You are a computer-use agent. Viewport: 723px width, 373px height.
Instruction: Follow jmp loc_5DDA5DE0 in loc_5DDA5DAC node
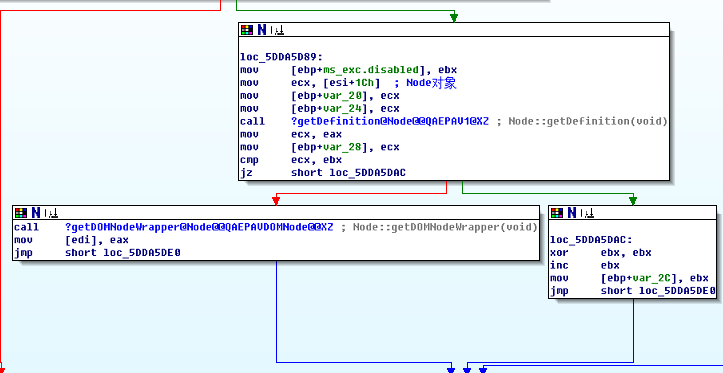pos(677,291)
